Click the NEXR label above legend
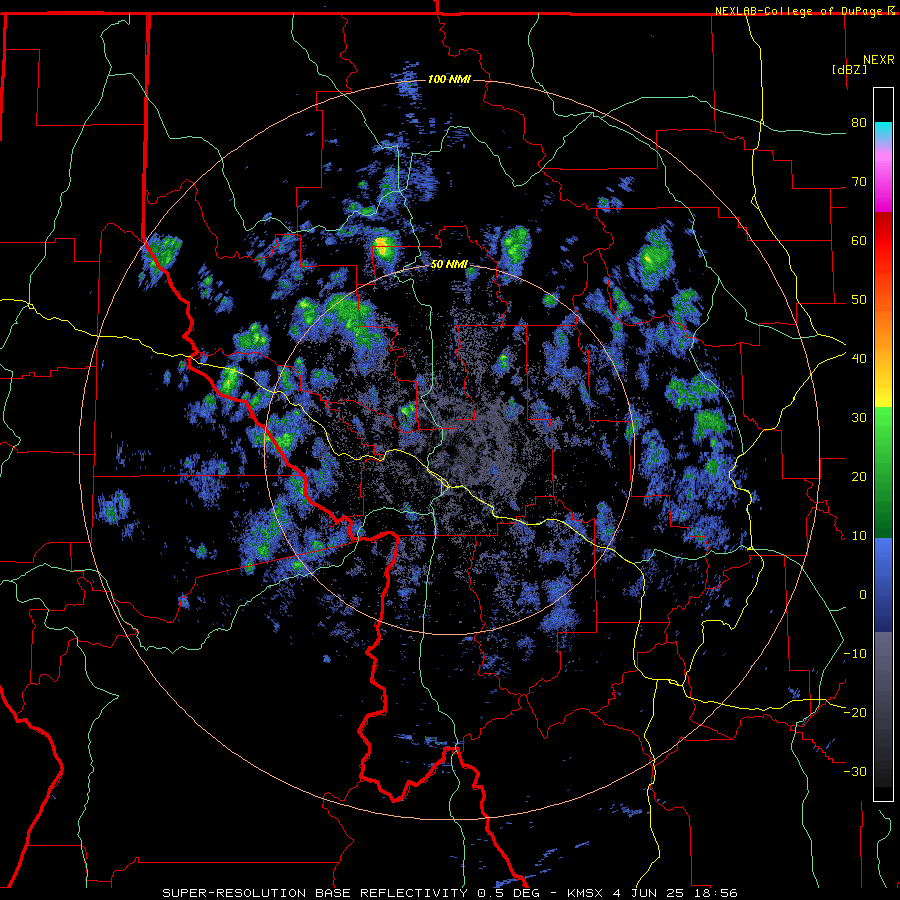The height and width of the screenshot is (900, 900). (x=879, y=60)
